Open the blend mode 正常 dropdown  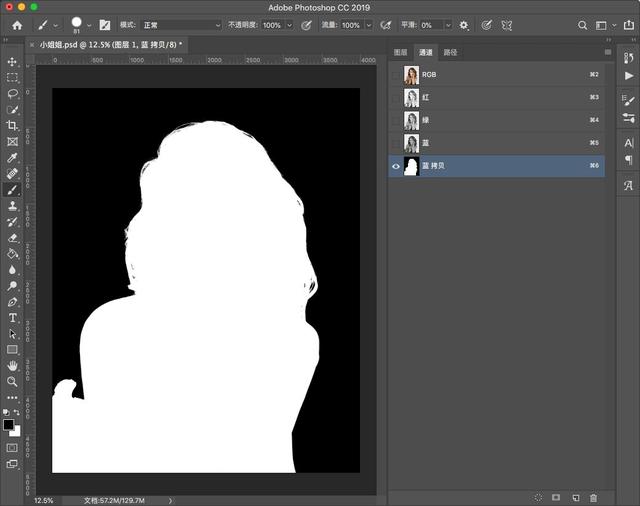(x=181, y=25)
